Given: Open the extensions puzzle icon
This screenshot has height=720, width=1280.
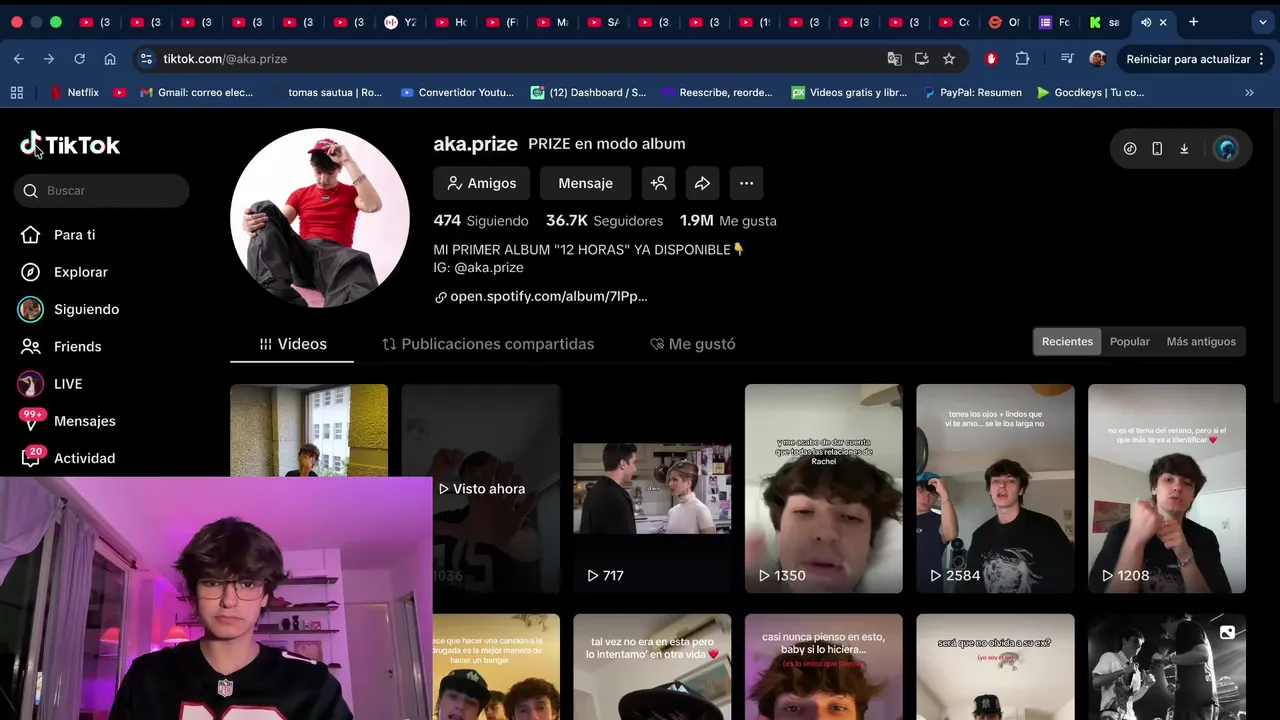Looking at the screenshot, I should (1022, 59).
